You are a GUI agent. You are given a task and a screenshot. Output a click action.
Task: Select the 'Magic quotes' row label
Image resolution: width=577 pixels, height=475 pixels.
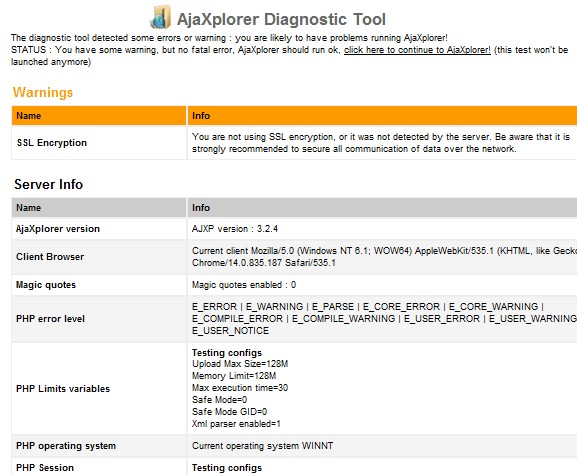point(46,285)
